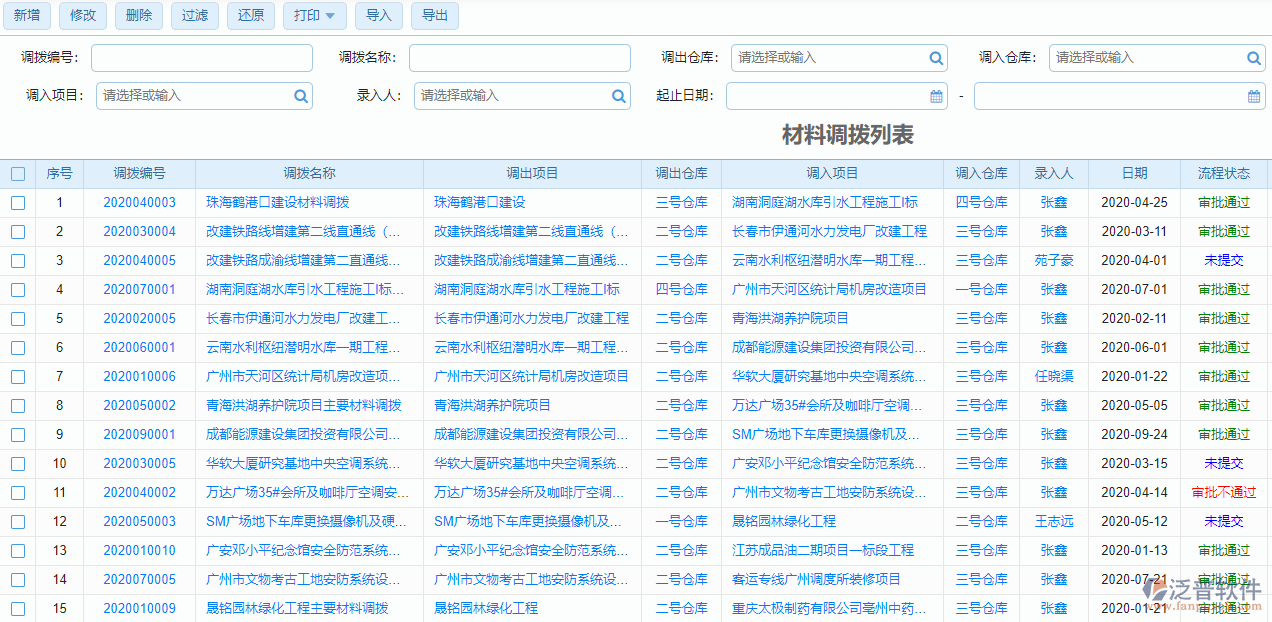Sort by 流程状态 column header
The image size is (1272, 622).
click(1223, 174)
